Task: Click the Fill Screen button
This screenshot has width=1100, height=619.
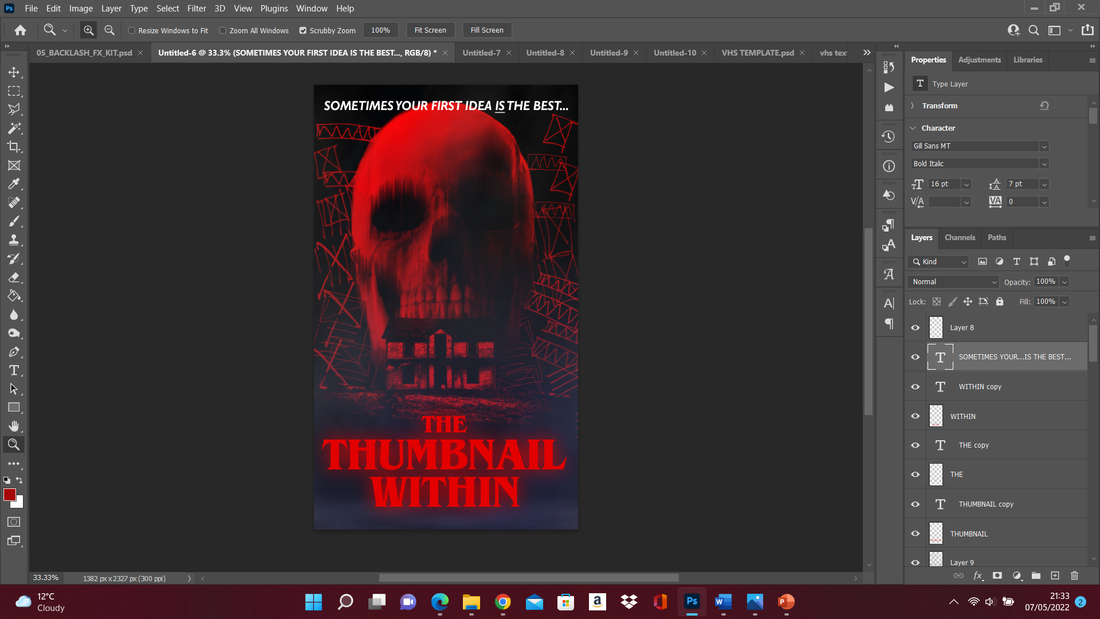Action: (x=487, y=30)
